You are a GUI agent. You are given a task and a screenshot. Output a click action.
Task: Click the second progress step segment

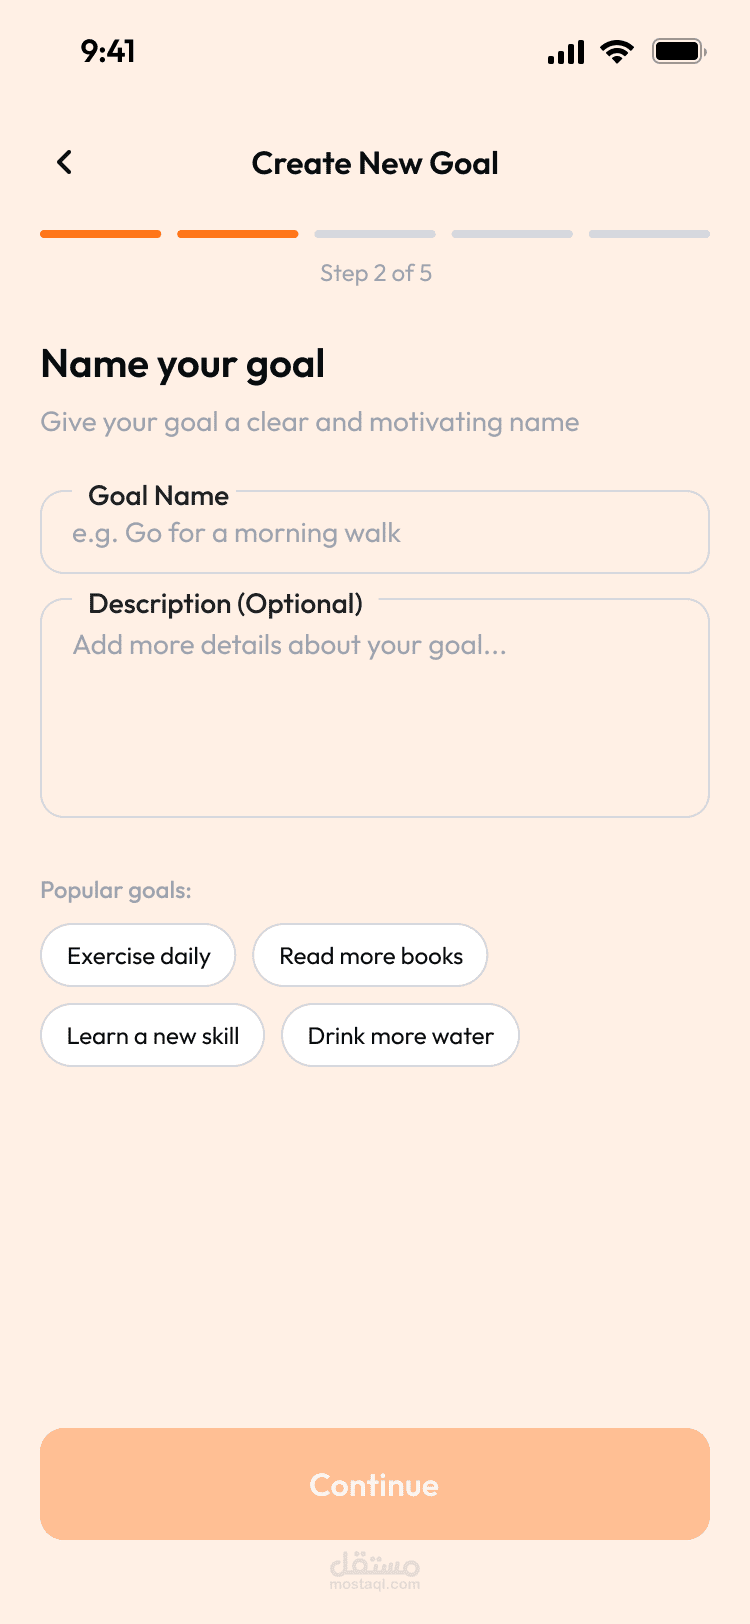click(x=238, y=234)
